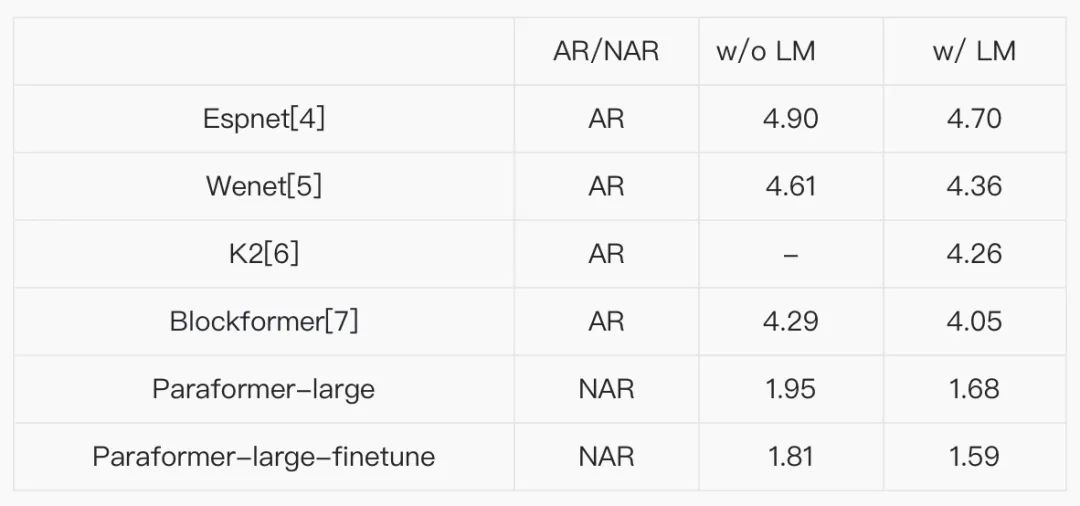Image resolution: width=1080 pixels, height=506 pixels.
Task: Click the Paraformer-large row label
Action: [264, 389]
